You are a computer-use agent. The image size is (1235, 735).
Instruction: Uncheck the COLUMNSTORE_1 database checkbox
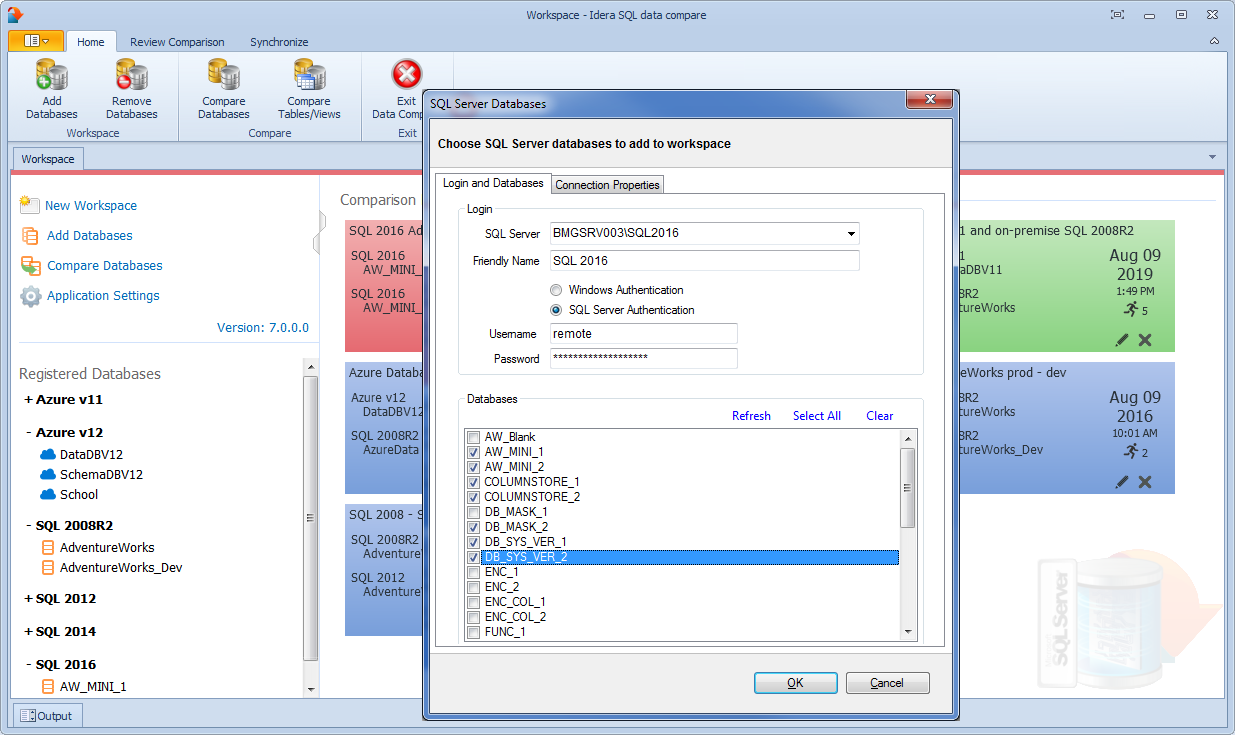point(474,482)
